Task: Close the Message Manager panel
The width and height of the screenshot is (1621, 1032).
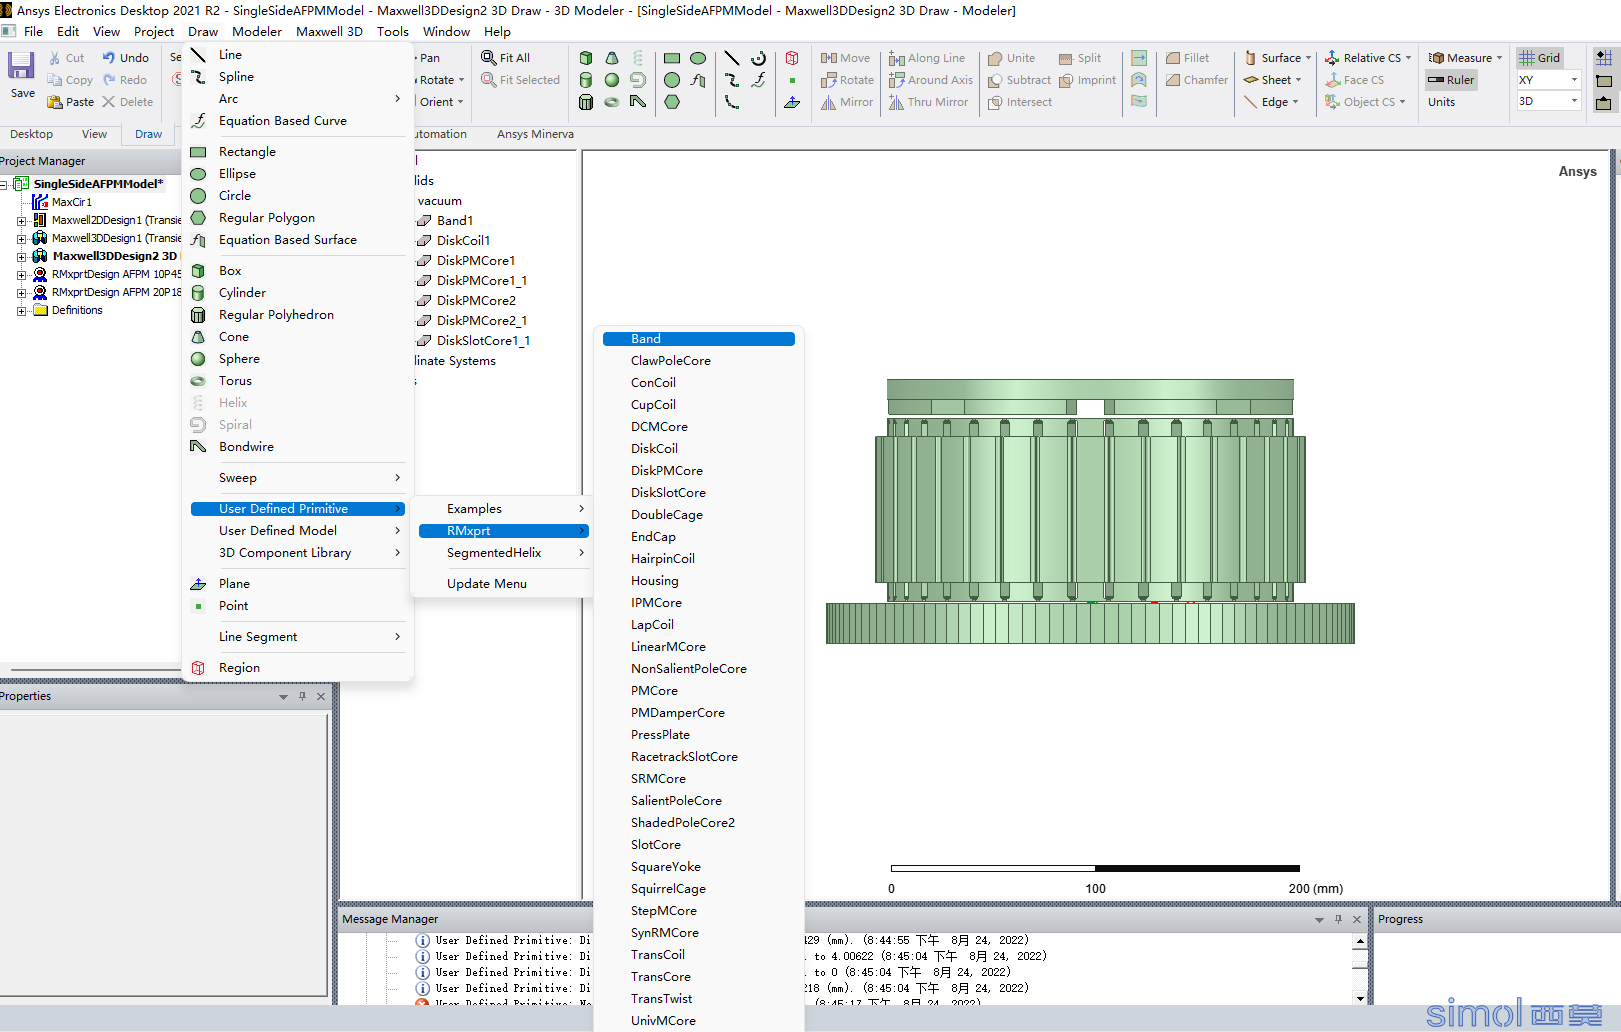Action: [x=1357, y=919]
